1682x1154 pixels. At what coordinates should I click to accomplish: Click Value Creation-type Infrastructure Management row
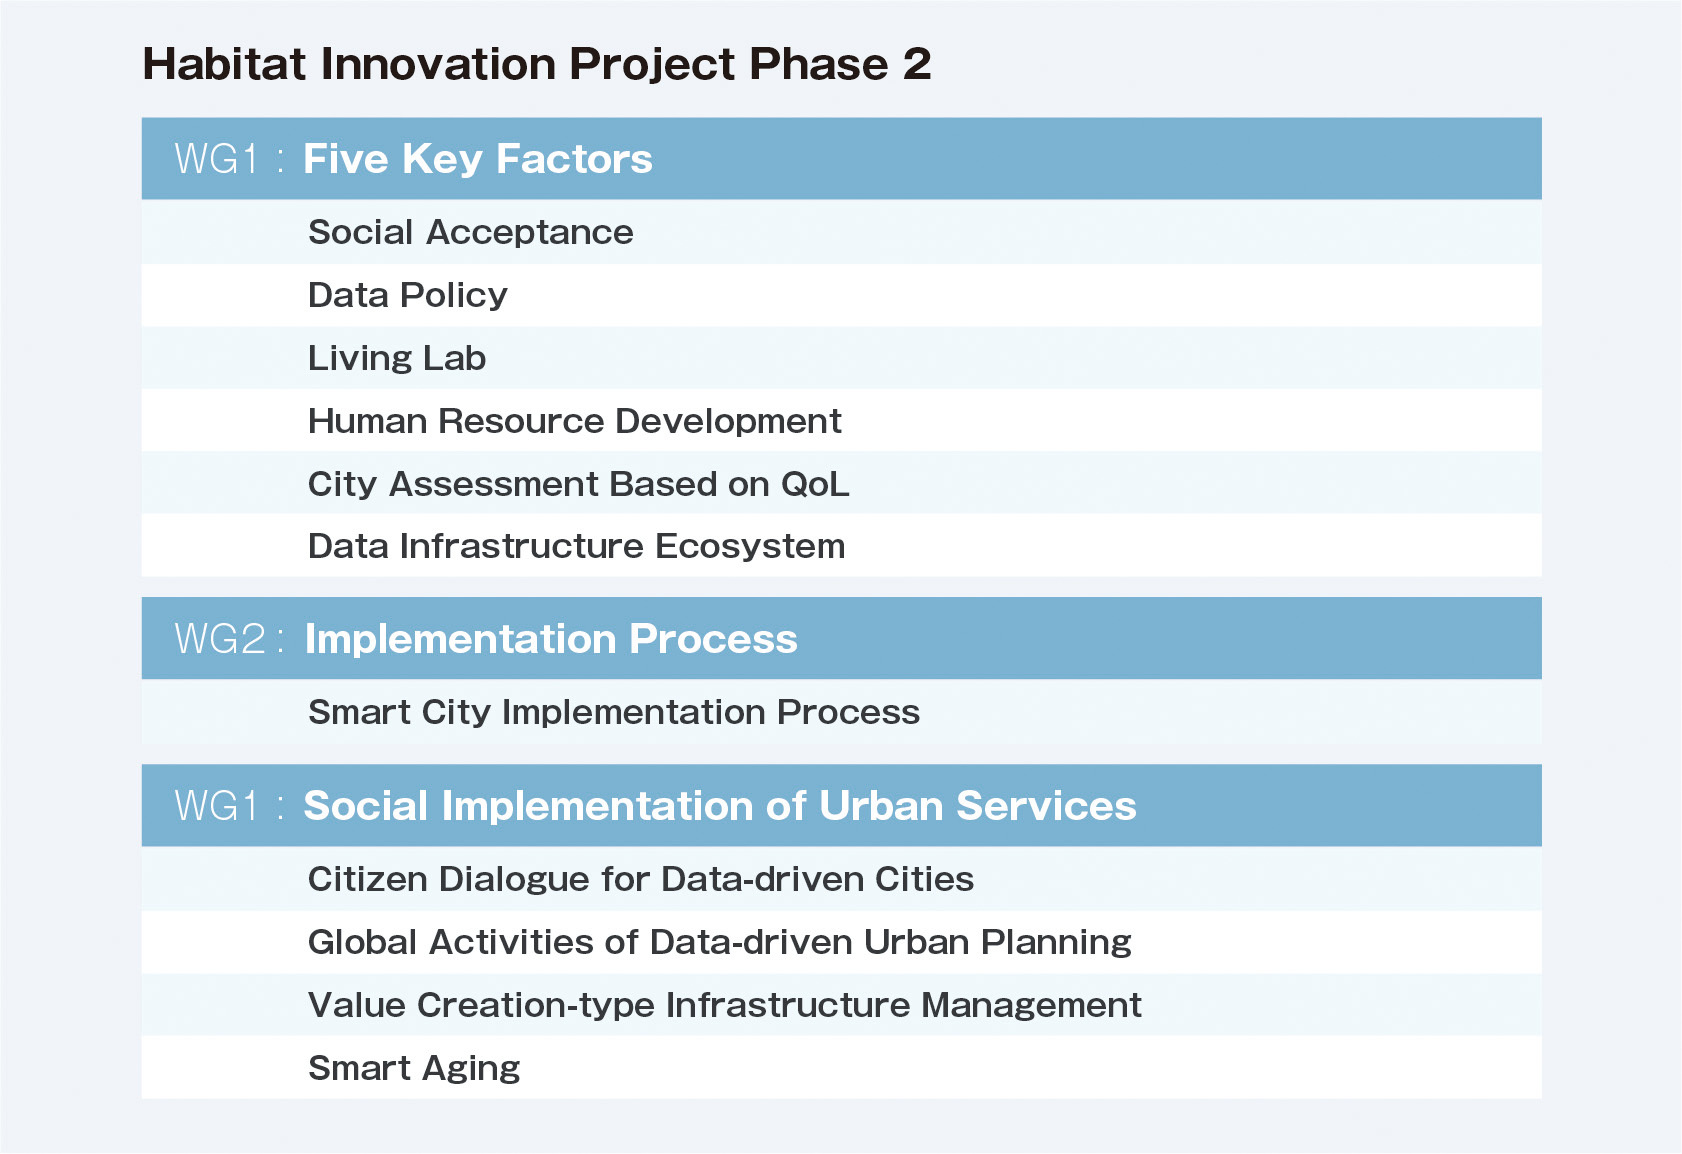[x=841, y=1005]
